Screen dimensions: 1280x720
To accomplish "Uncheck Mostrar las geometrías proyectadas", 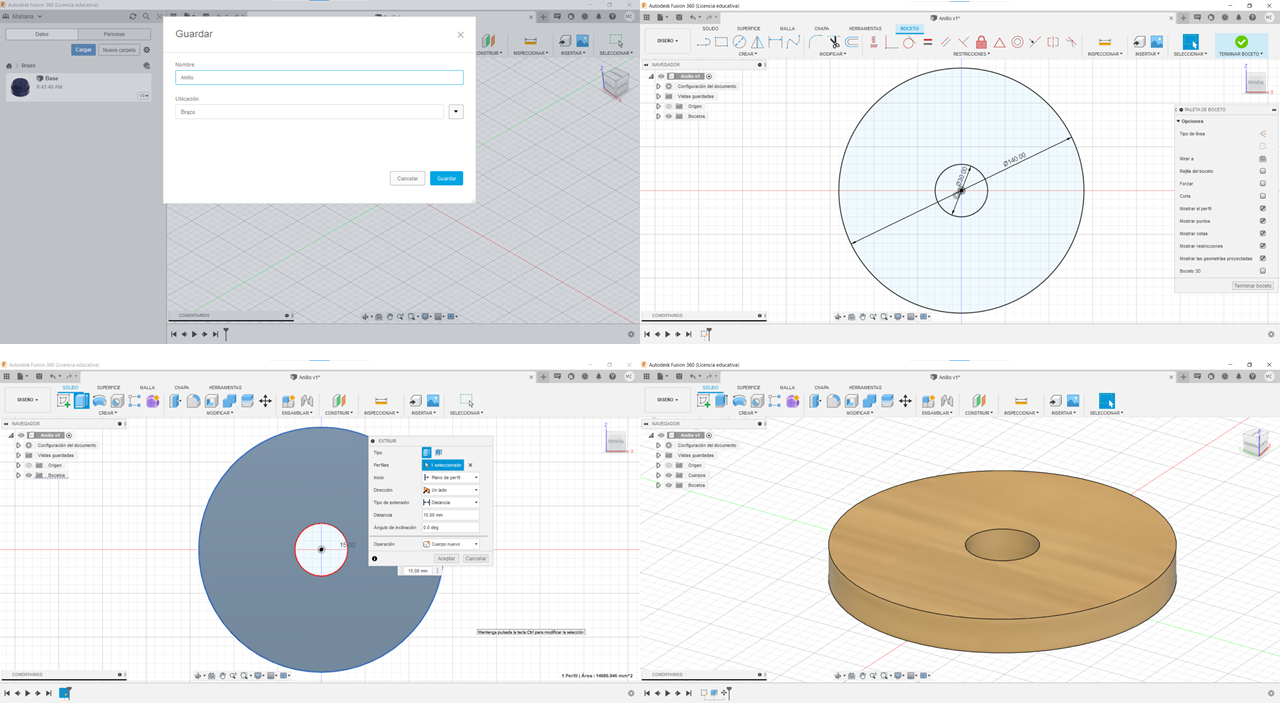I will tap(1263, 258).
